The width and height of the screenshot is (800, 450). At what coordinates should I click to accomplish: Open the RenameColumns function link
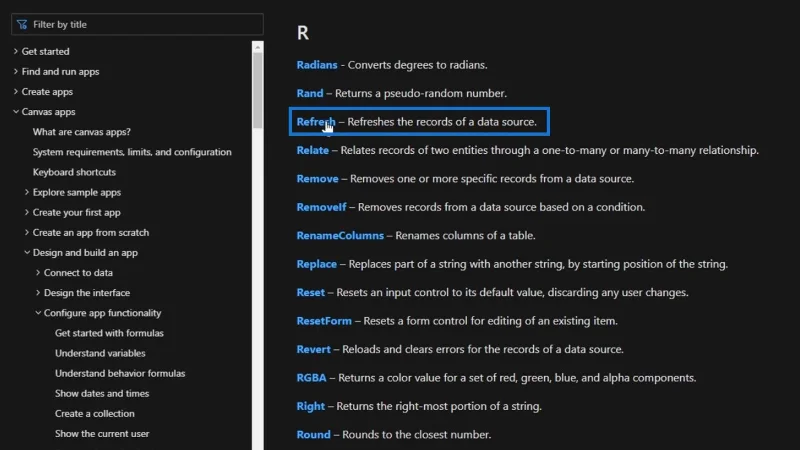tap(340, 236)
